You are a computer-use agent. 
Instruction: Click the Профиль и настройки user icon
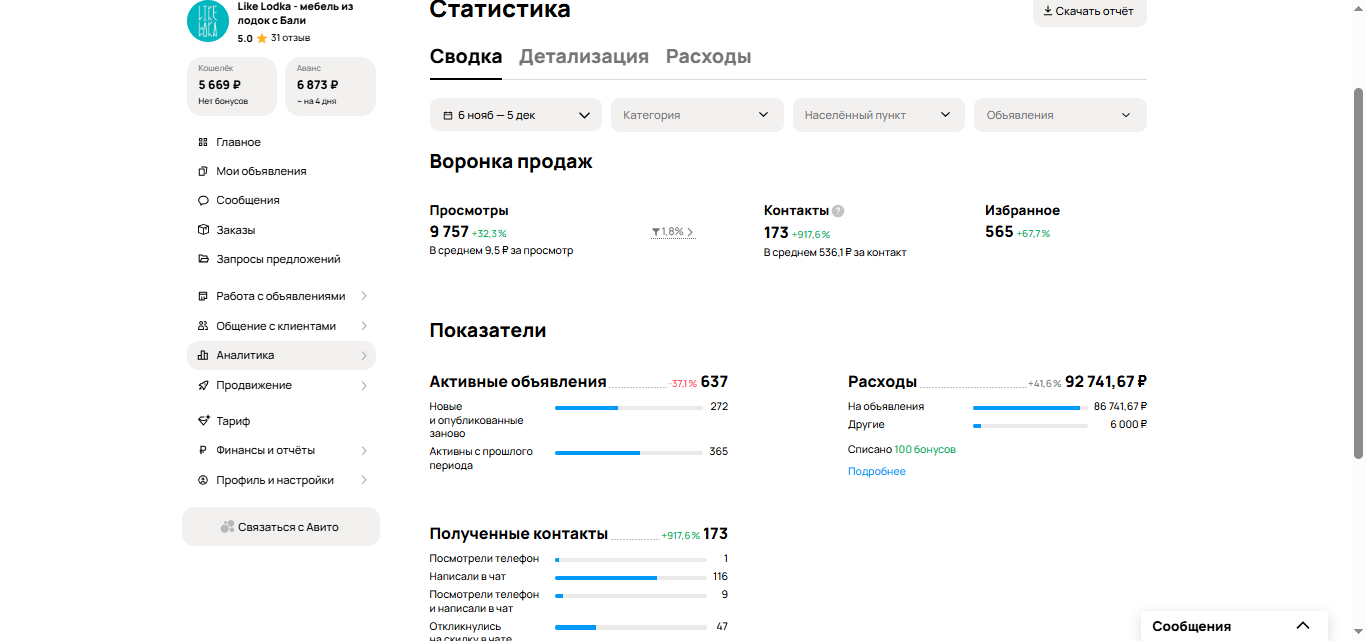click(x=203, y=480)
